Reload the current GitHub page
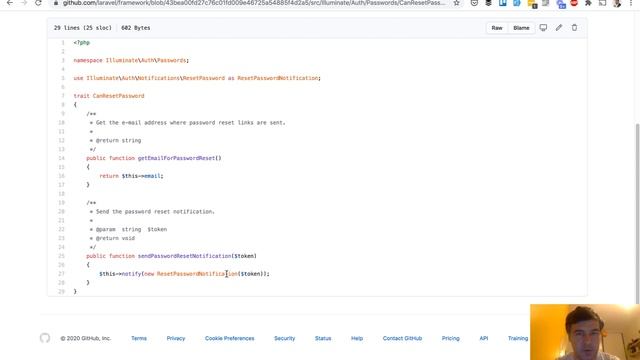This screenshot has width=640, height=360. pyautogui.click(x=38, y=3)
